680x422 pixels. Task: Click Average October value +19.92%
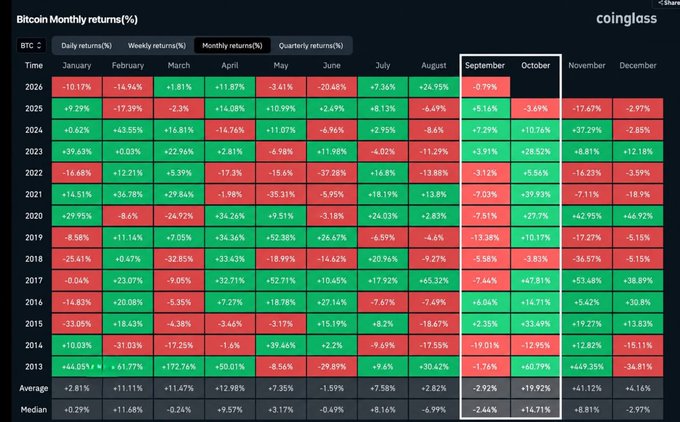coord(536,388)
